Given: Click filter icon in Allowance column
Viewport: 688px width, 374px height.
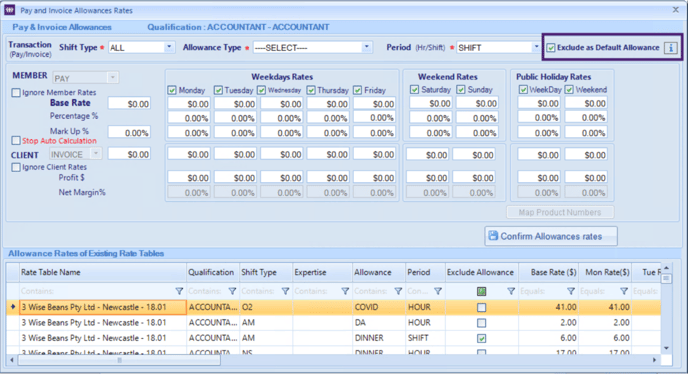Looking at the screenshot, I should tap(398, 291).
